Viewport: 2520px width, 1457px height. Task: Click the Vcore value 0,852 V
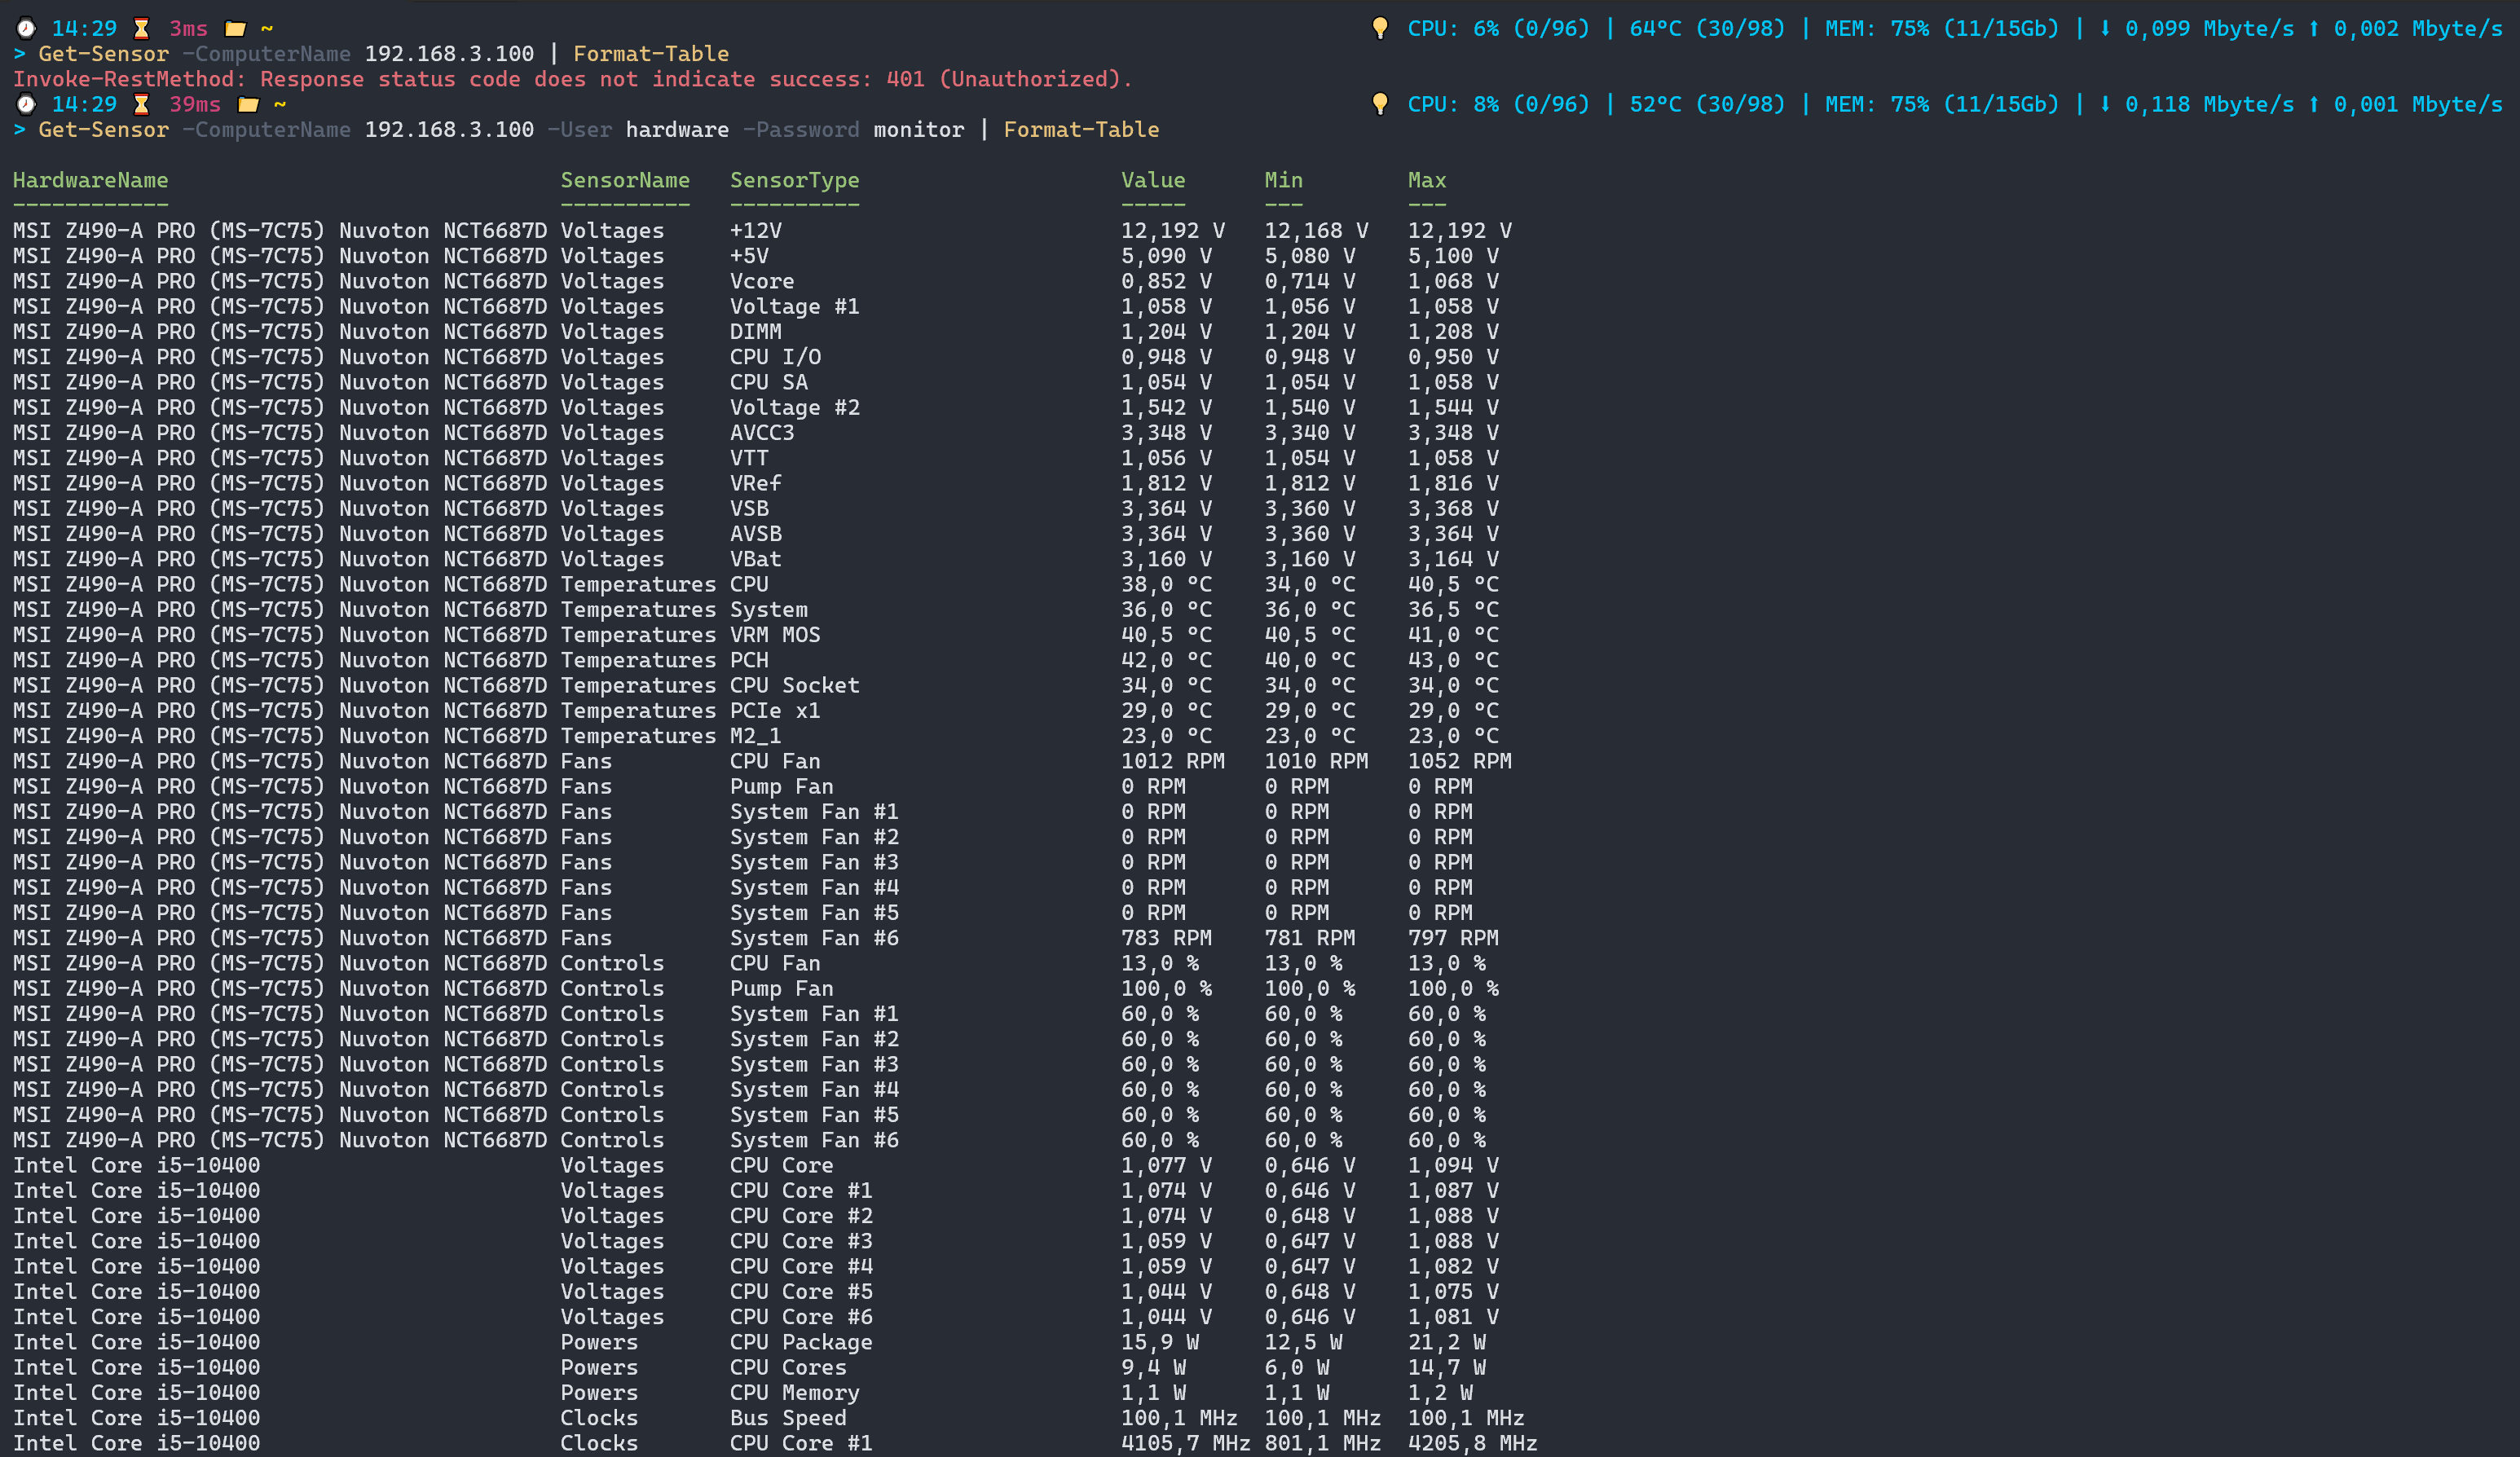(x=1166, y=281)
